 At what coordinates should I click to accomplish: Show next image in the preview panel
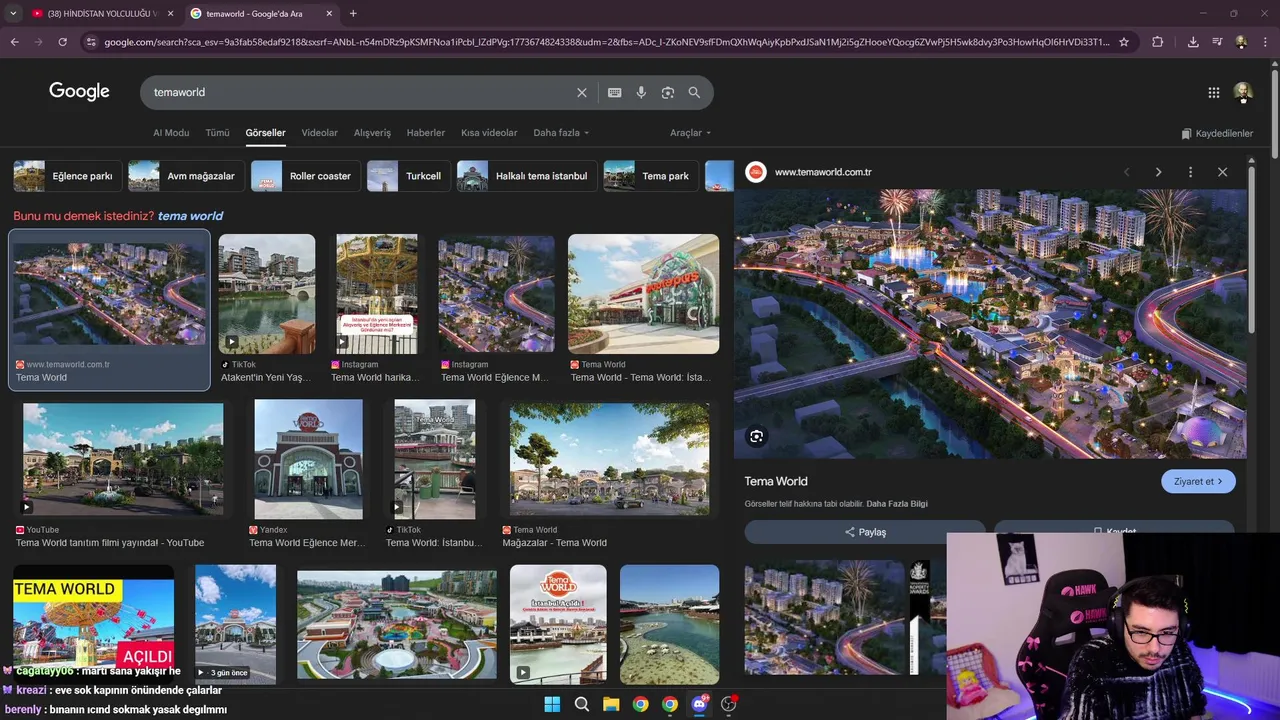[x=1158, y=172]
